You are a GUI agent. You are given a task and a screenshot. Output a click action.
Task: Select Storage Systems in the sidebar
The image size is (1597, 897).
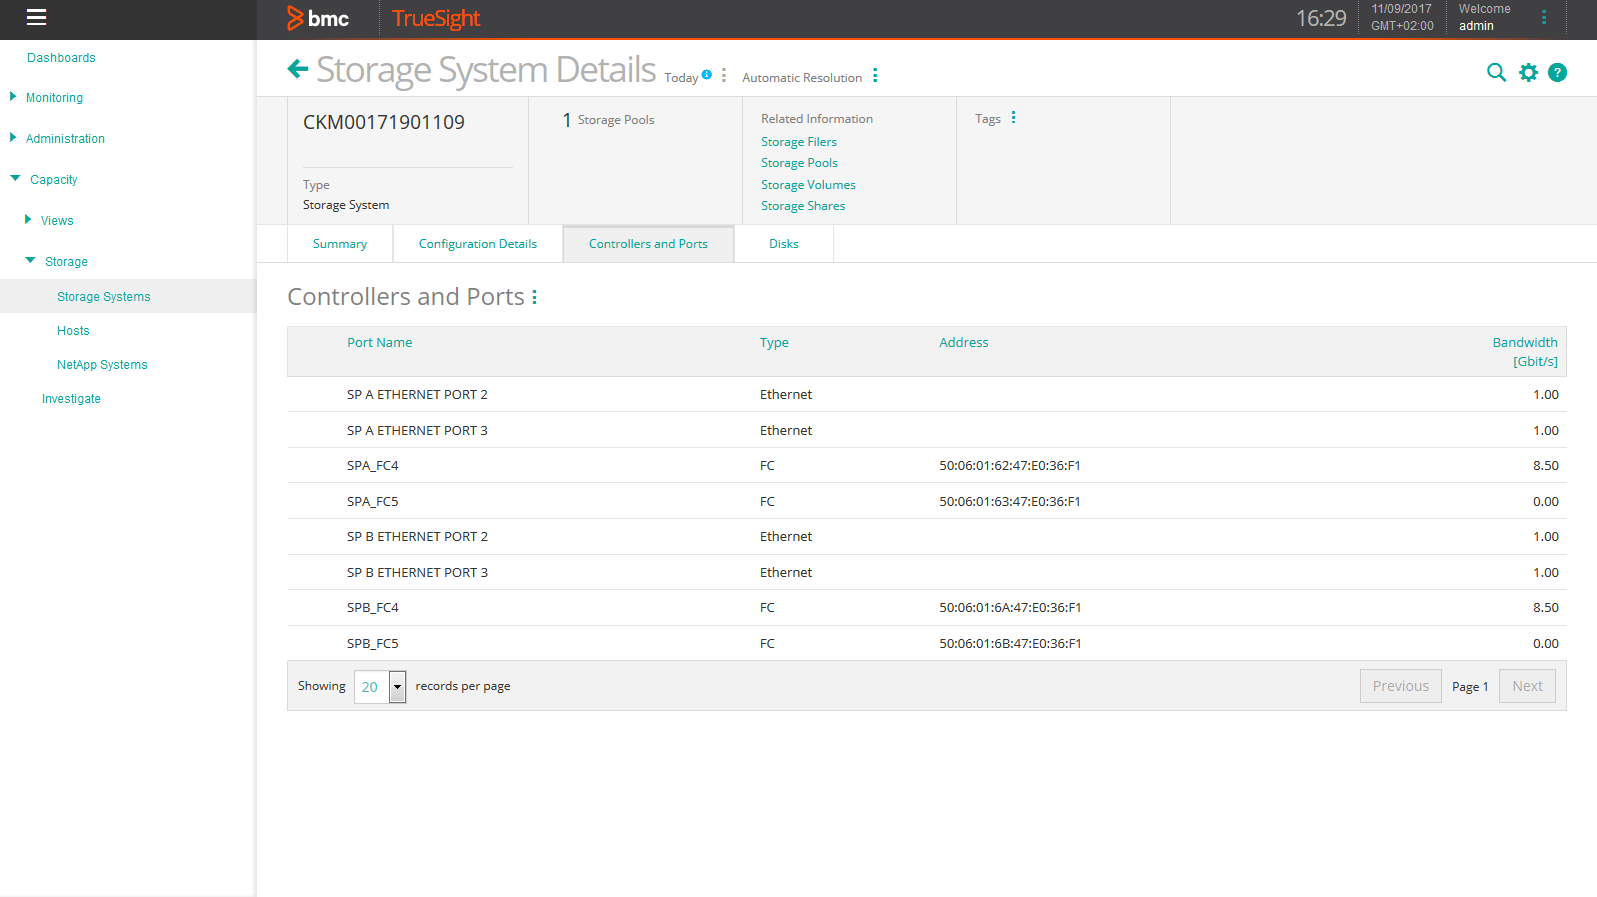coord(104,297)
